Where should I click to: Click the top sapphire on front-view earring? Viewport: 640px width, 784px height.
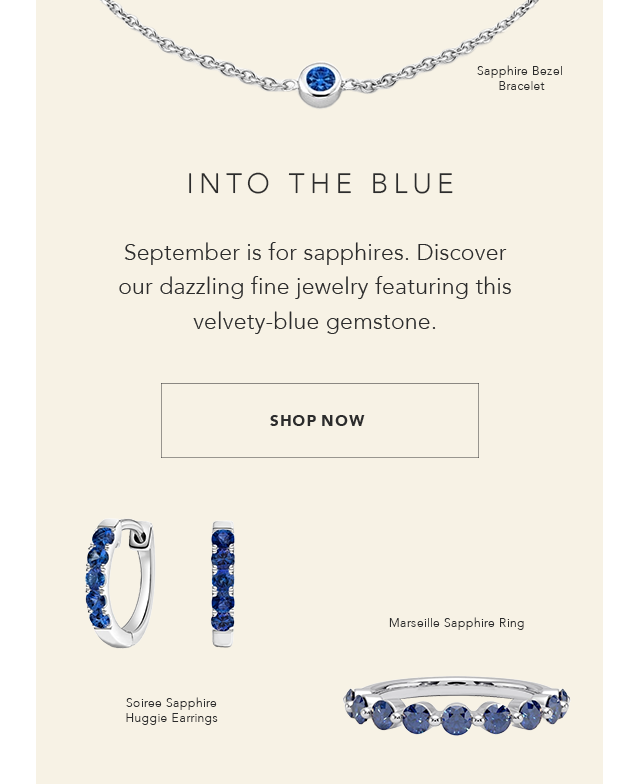222,539
